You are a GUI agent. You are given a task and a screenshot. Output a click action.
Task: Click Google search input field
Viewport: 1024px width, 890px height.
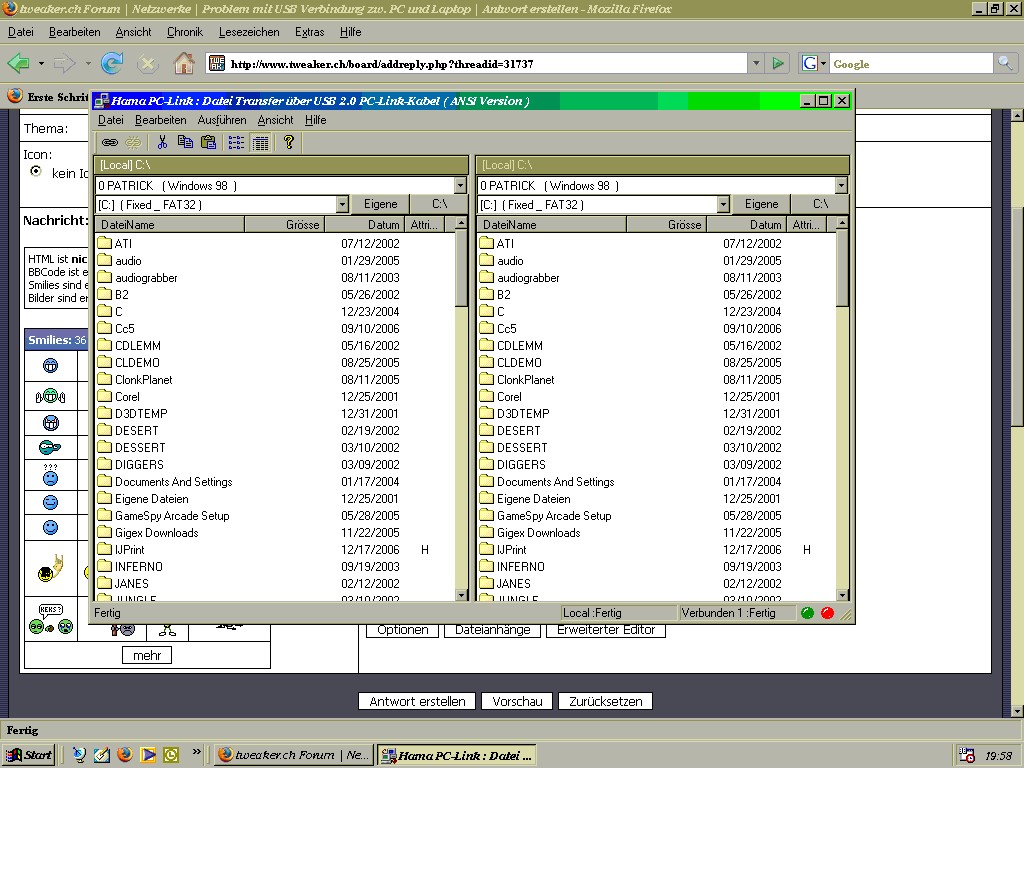point(911,63)
